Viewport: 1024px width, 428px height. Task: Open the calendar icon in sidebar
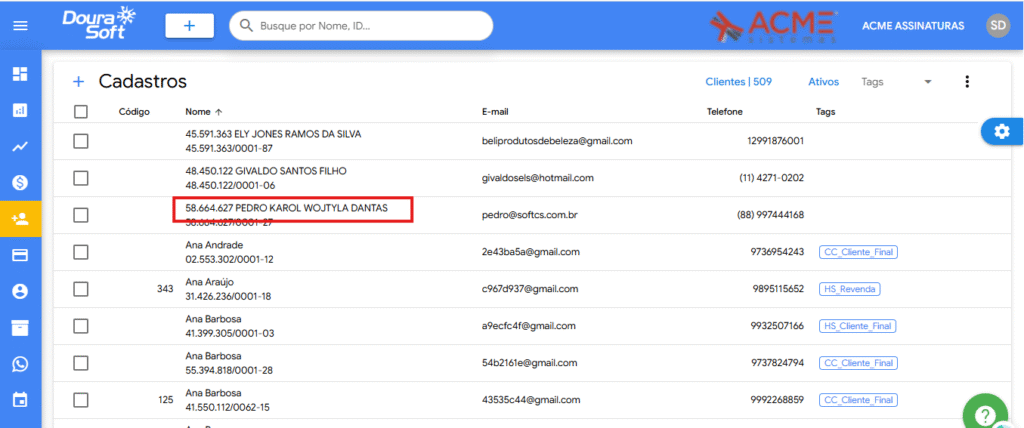tap(20, 400)
